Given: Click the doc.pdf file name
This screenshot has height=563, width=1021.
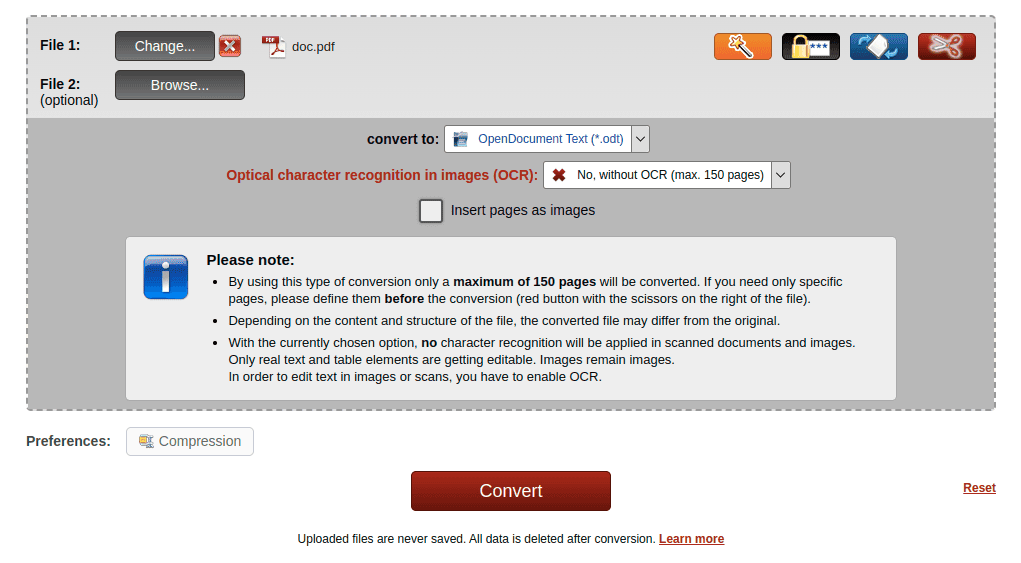Looking at the screenshot, I should (x=313, y=47).
